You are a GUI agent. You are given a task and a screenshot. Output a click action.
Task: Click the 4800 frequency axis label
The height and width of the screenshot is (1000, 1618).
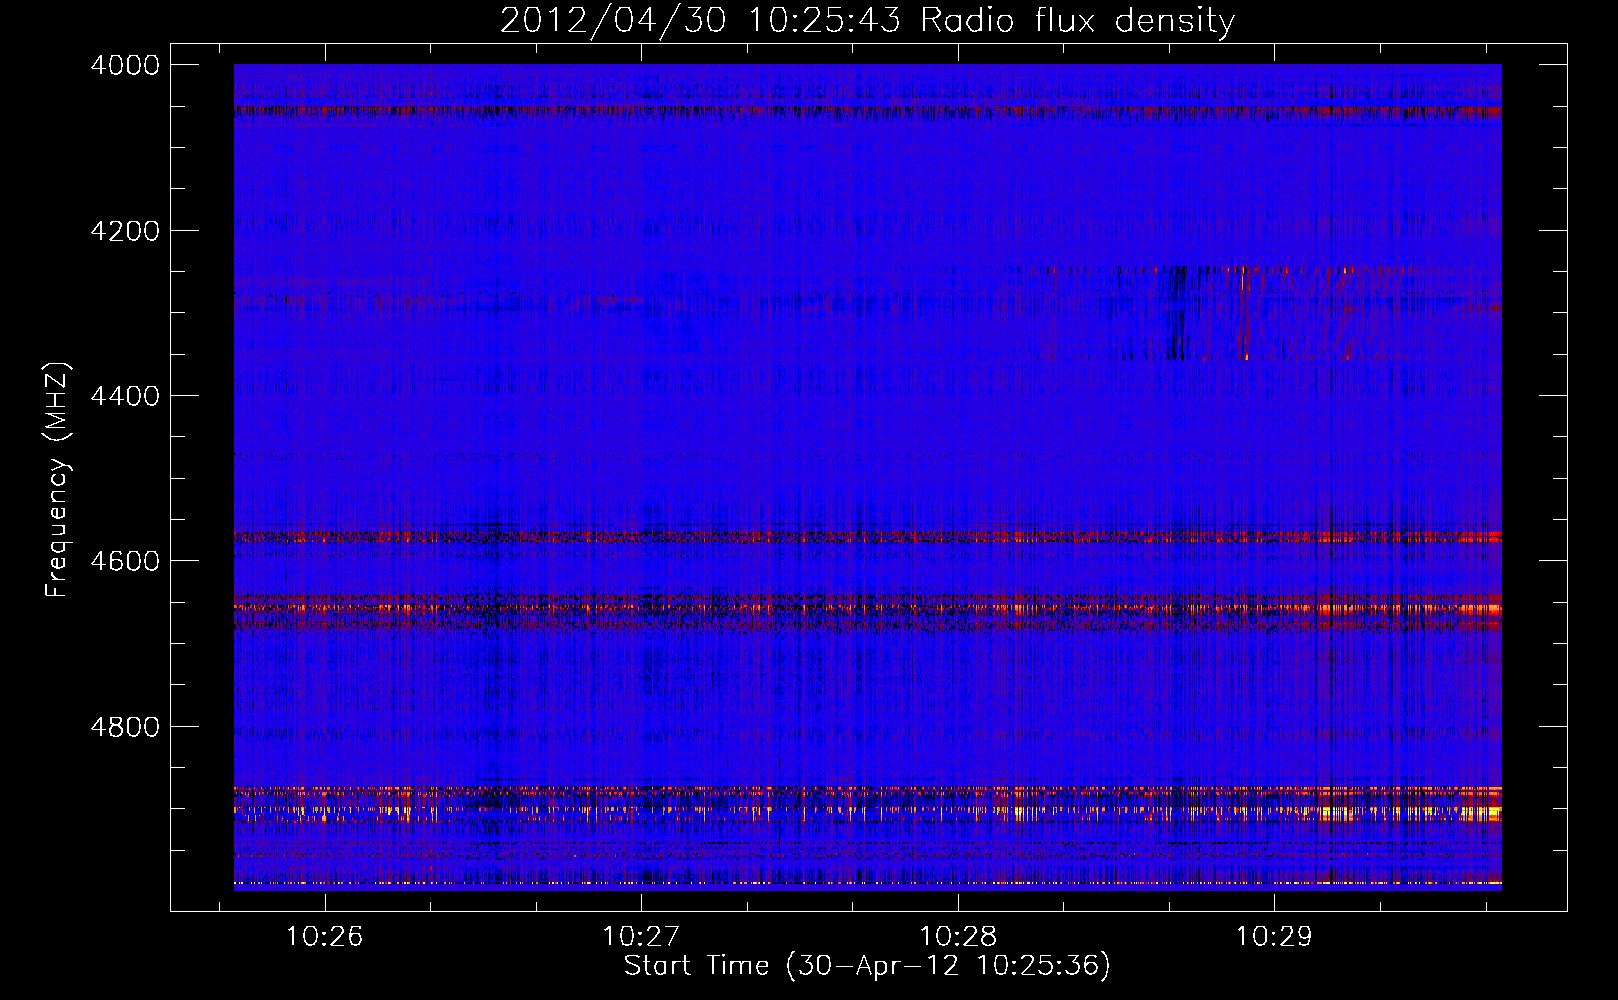[125, 726]
